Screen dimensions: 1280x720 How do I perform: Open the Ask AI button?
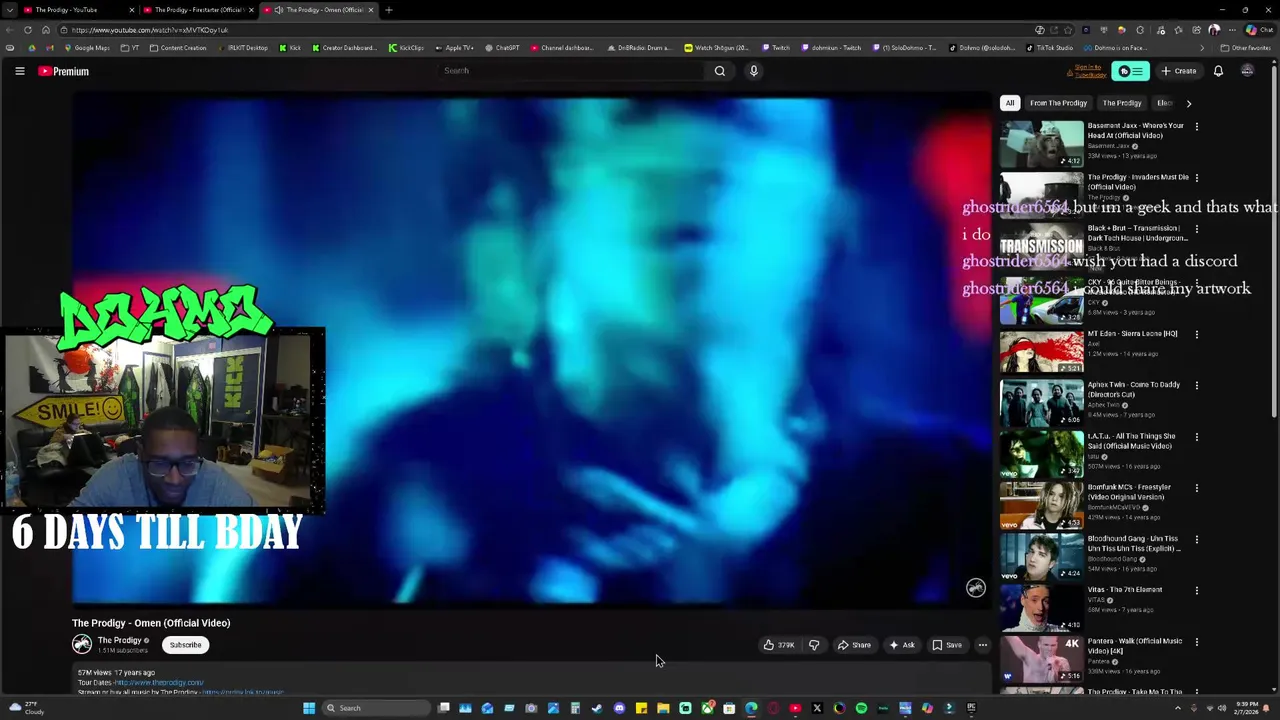point(902,645)
